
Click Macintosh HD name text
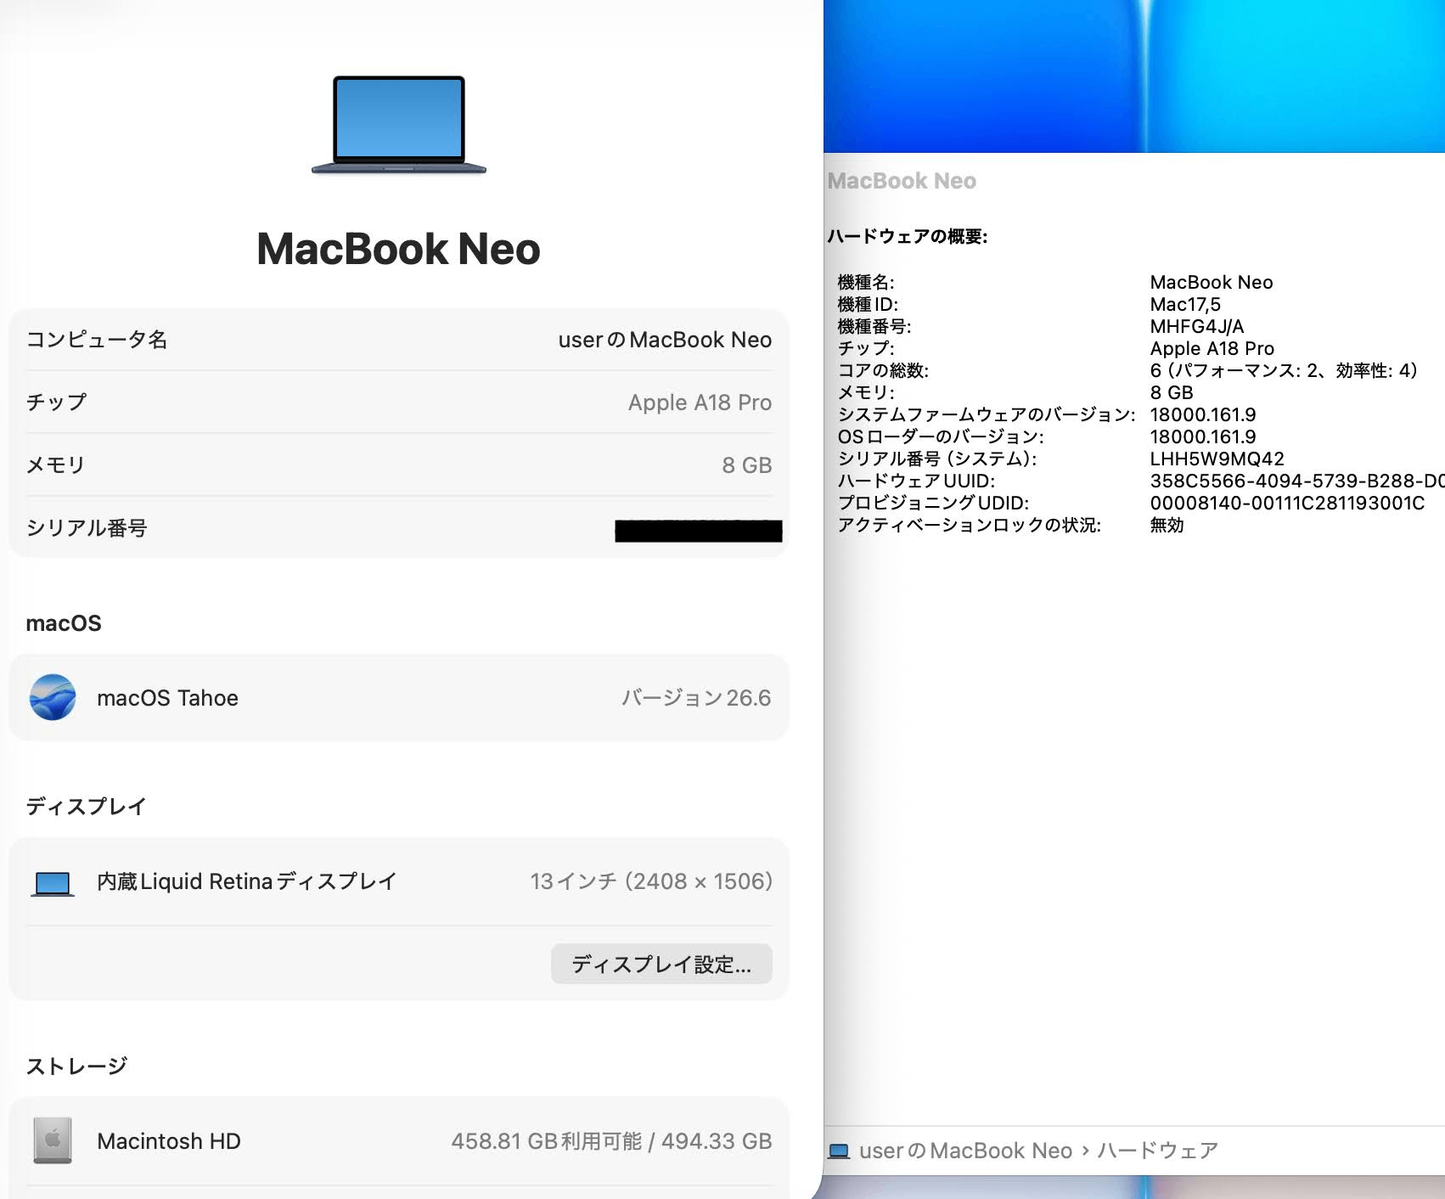coord(169,1141)
